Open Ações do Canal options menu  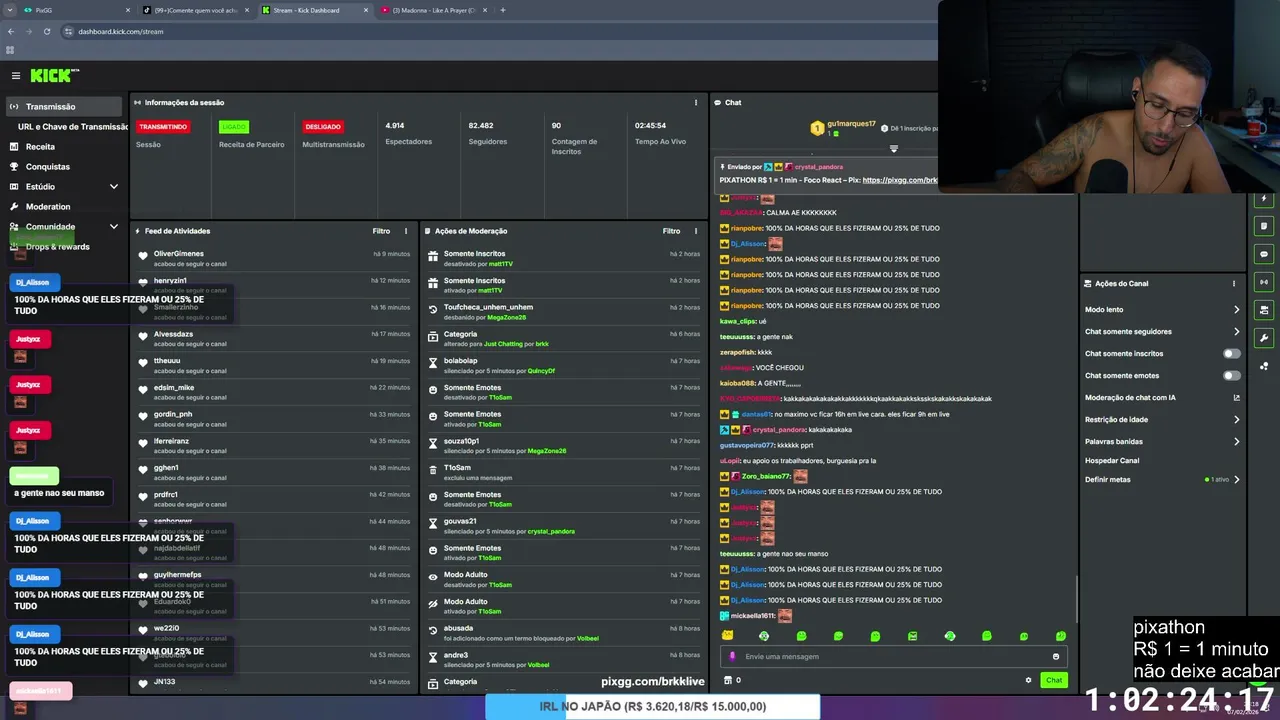1234,283
